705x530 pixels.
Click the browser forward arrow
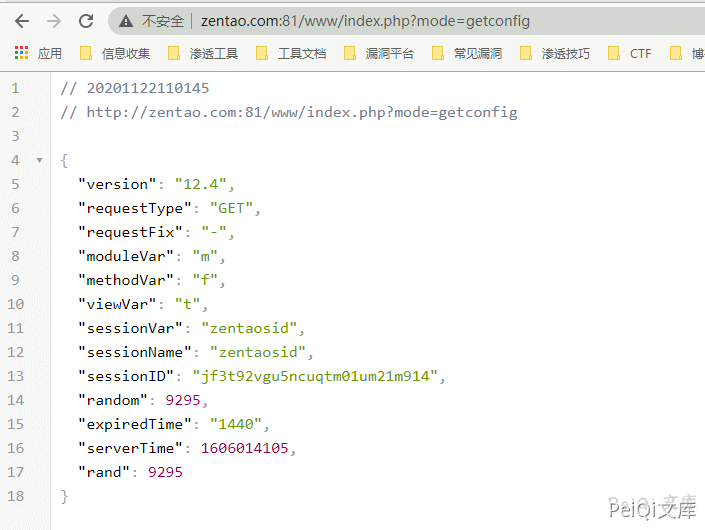54,21
